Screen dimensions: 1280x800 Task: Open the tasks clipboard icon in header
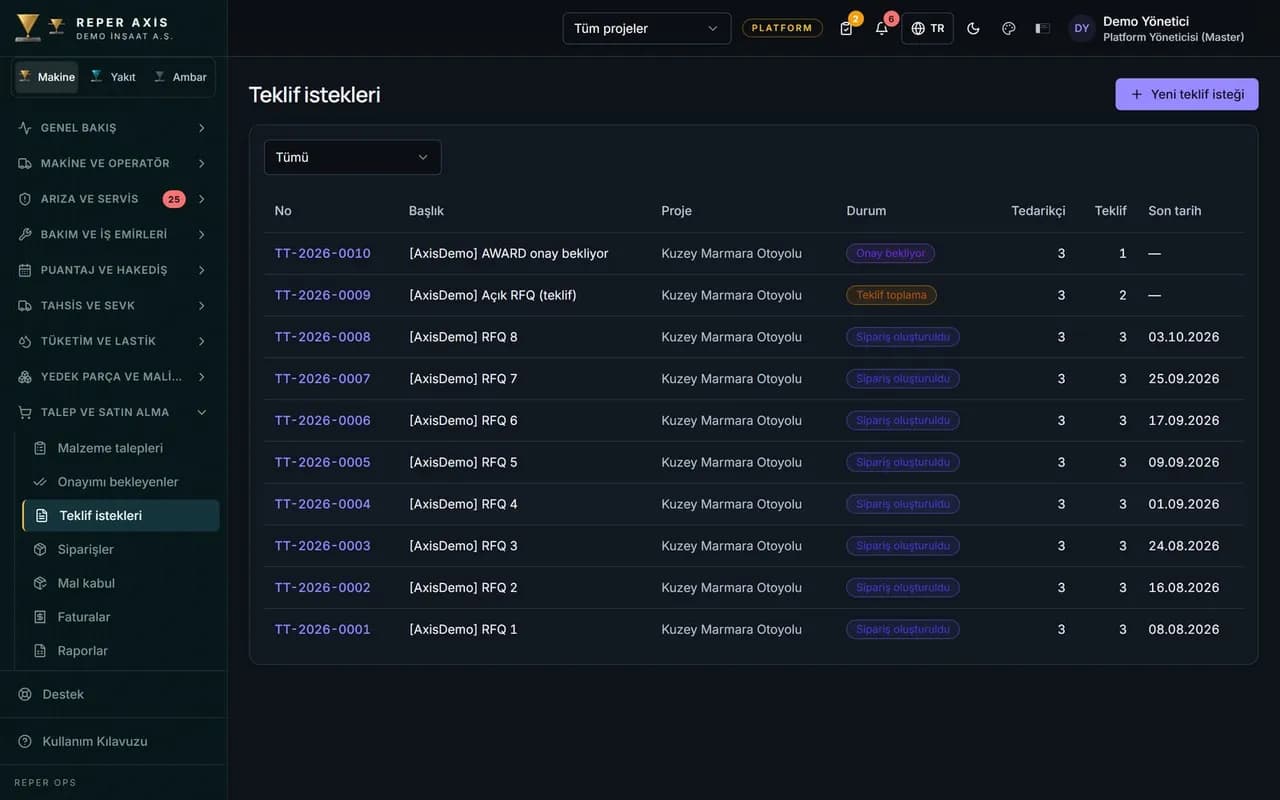coord(846,28)
